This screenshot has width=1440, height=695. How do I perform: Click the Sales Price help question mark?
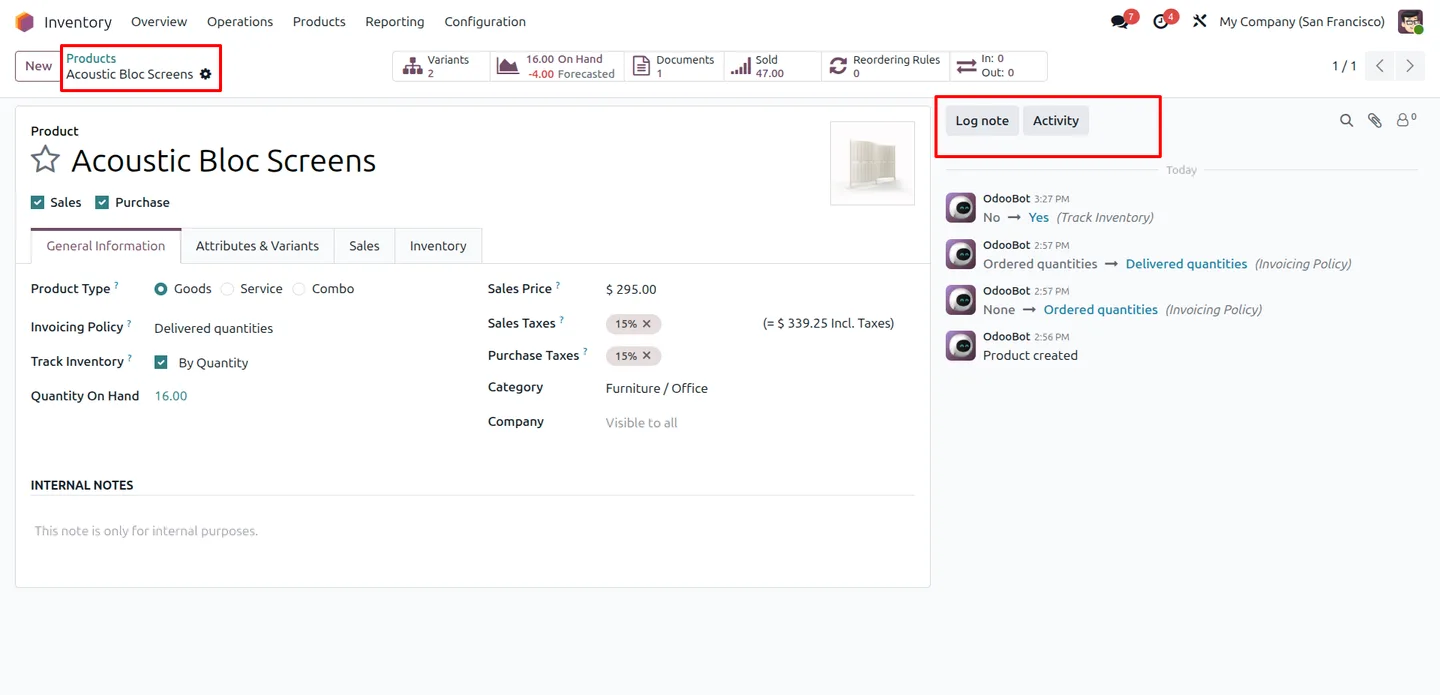click(x=558, y=285)
